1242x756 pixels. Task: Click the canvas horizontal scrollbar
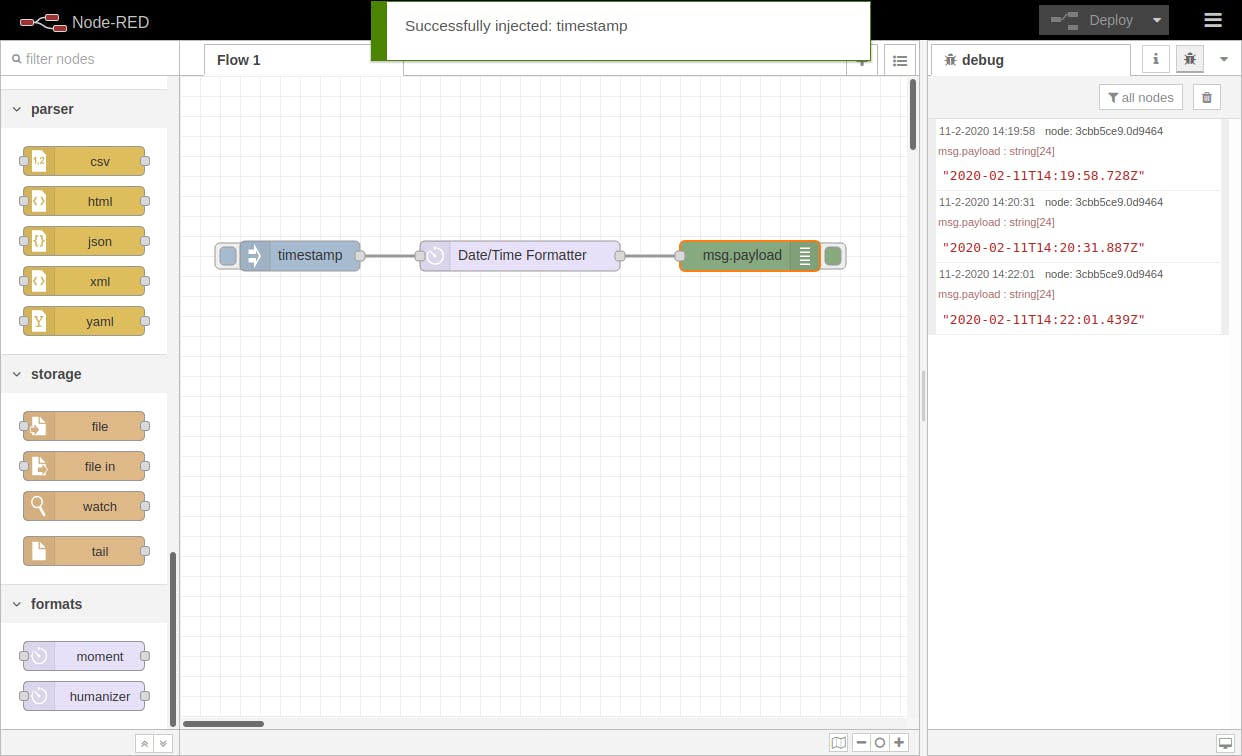pos(224,724)
